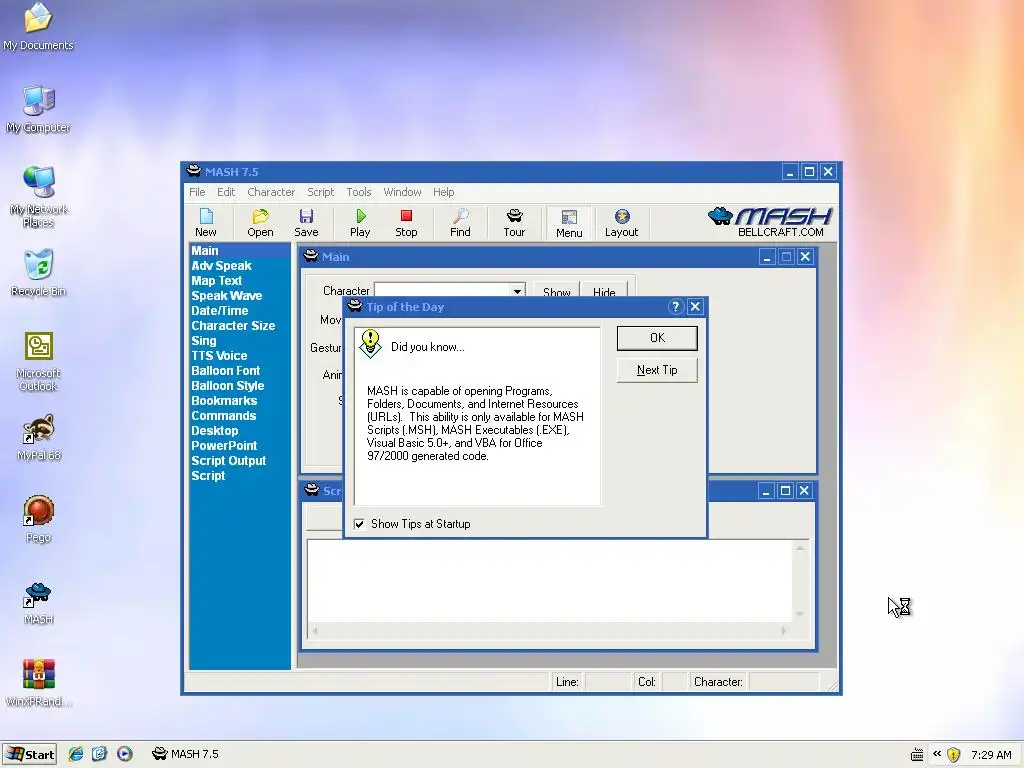Click the 7:29 AM taskbar clock
This screenshot has width=1024, height=768.
(x=991, y=755)
